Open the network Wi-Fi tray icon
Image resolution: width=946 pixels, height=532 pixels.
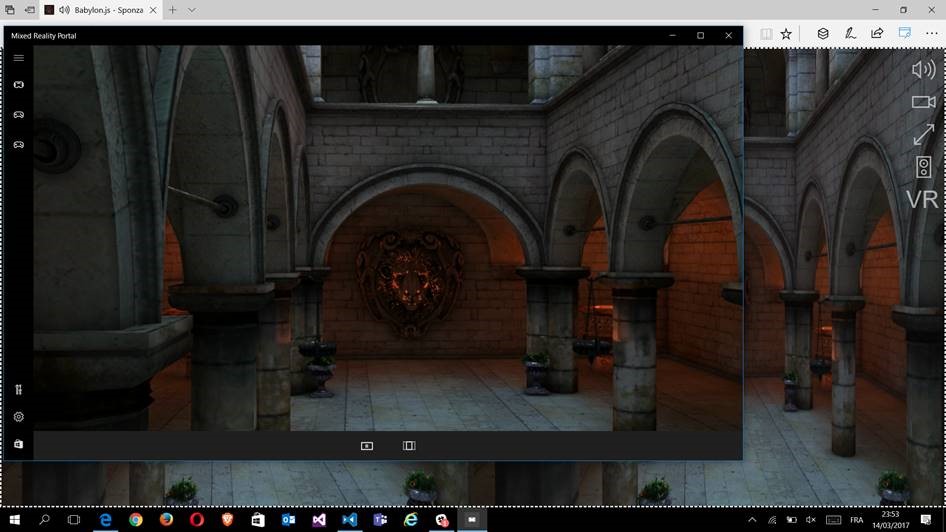click(772, 520)
